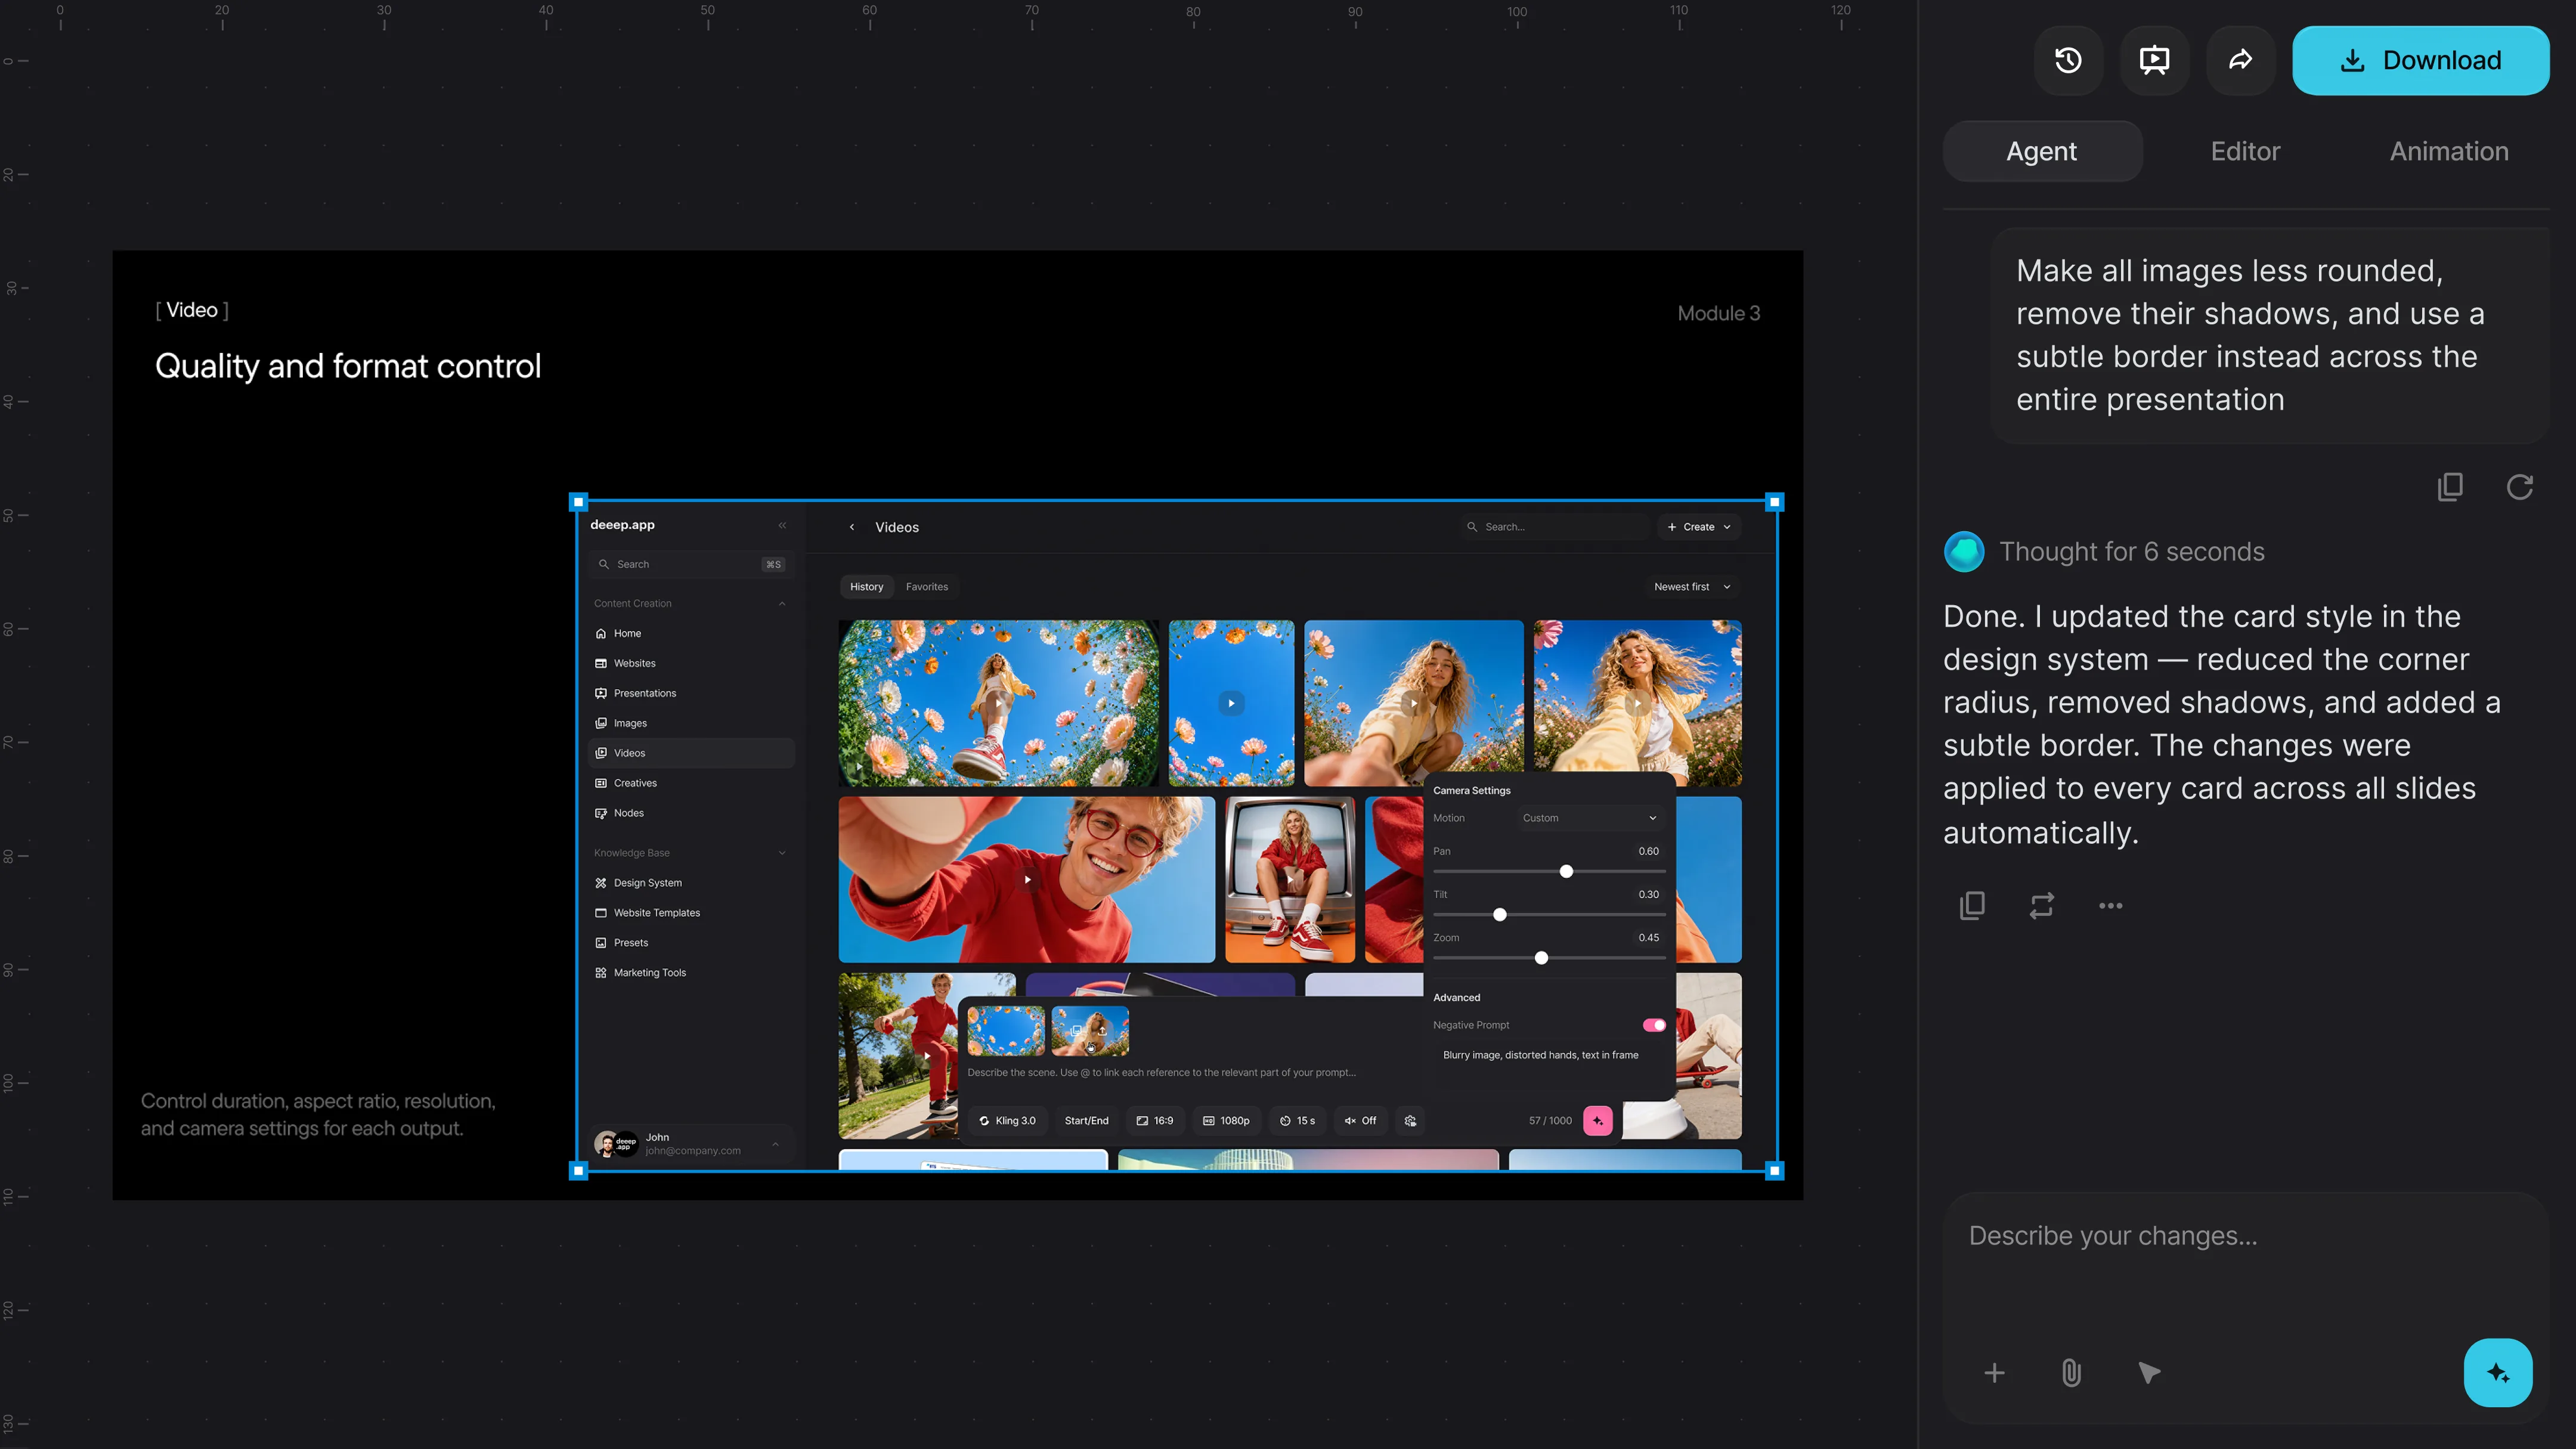Click the plus icon in the prompt box
The width and height of the screenshot is (2576, 1449).
pyautogui.click(x=1994, y=1373)
